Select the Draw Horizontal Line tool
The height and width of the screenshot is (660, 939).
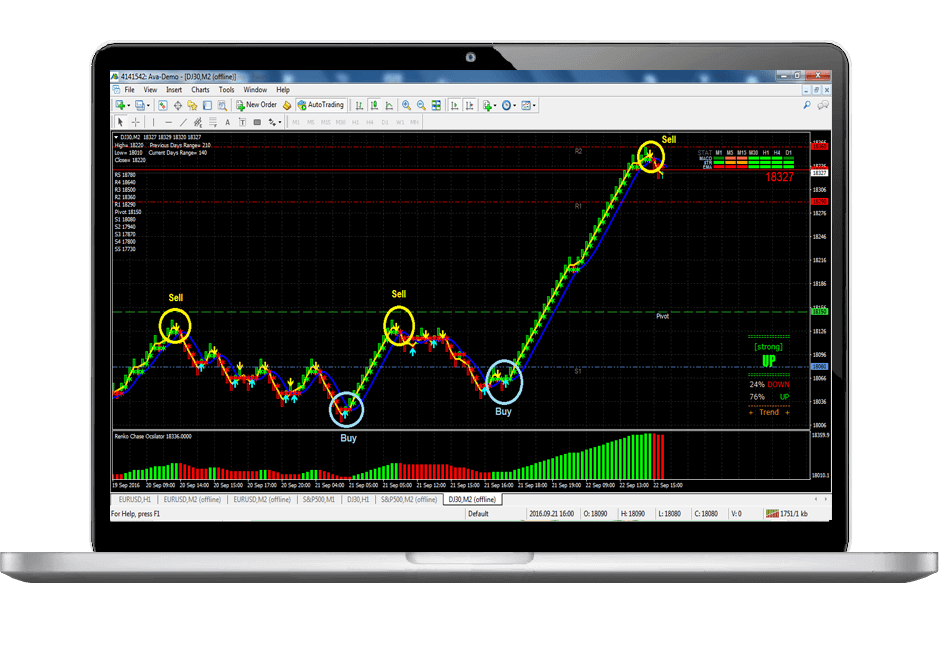coord(168,122)
